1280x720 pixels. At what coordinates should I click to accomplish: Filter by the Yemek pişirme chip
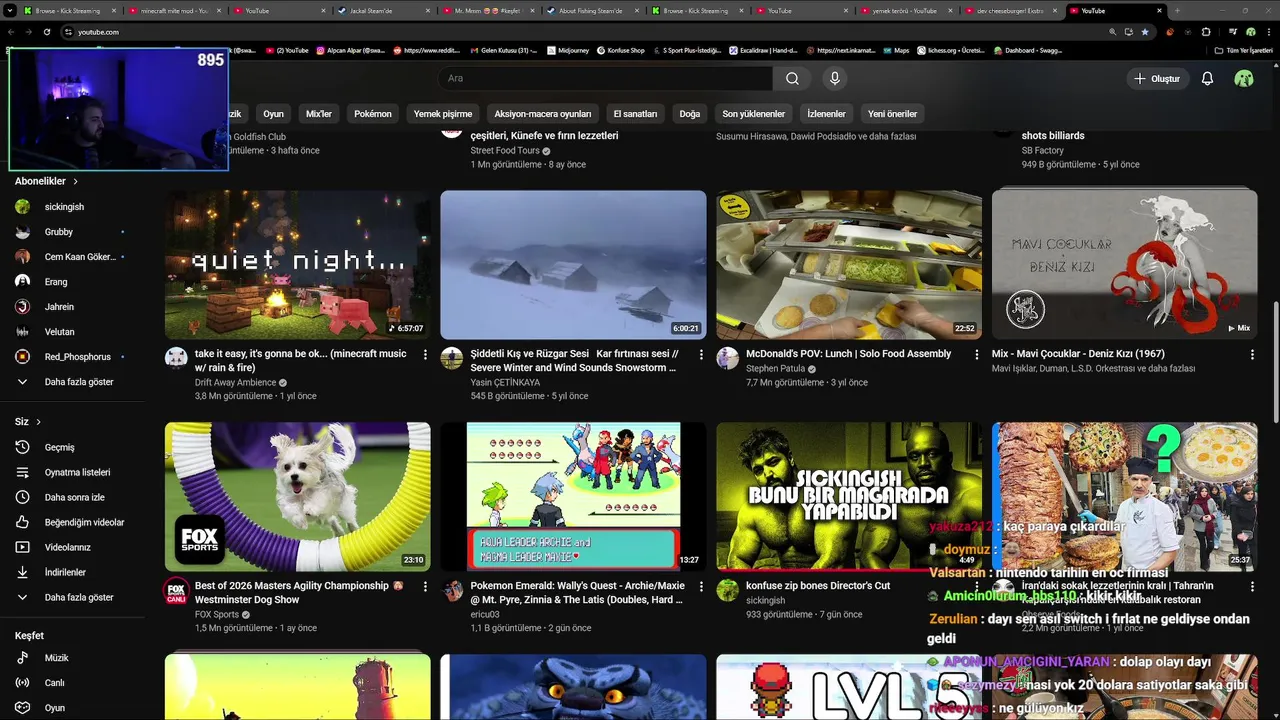click(x=443, y=114)
